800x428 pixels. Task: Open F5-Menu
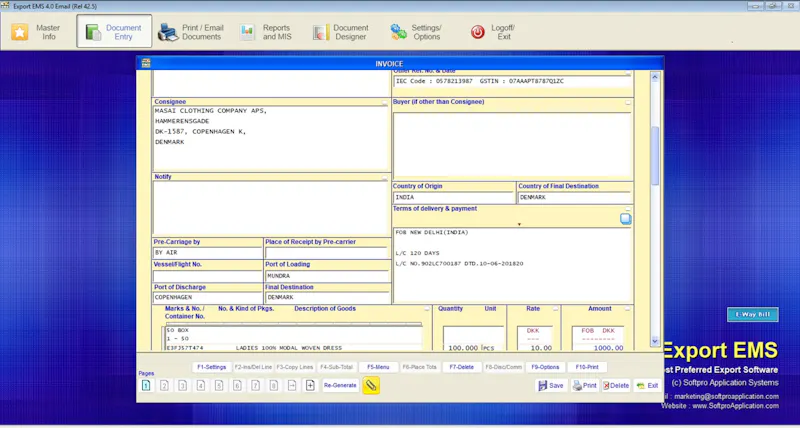pyautogui.click(x=378, y=367)
